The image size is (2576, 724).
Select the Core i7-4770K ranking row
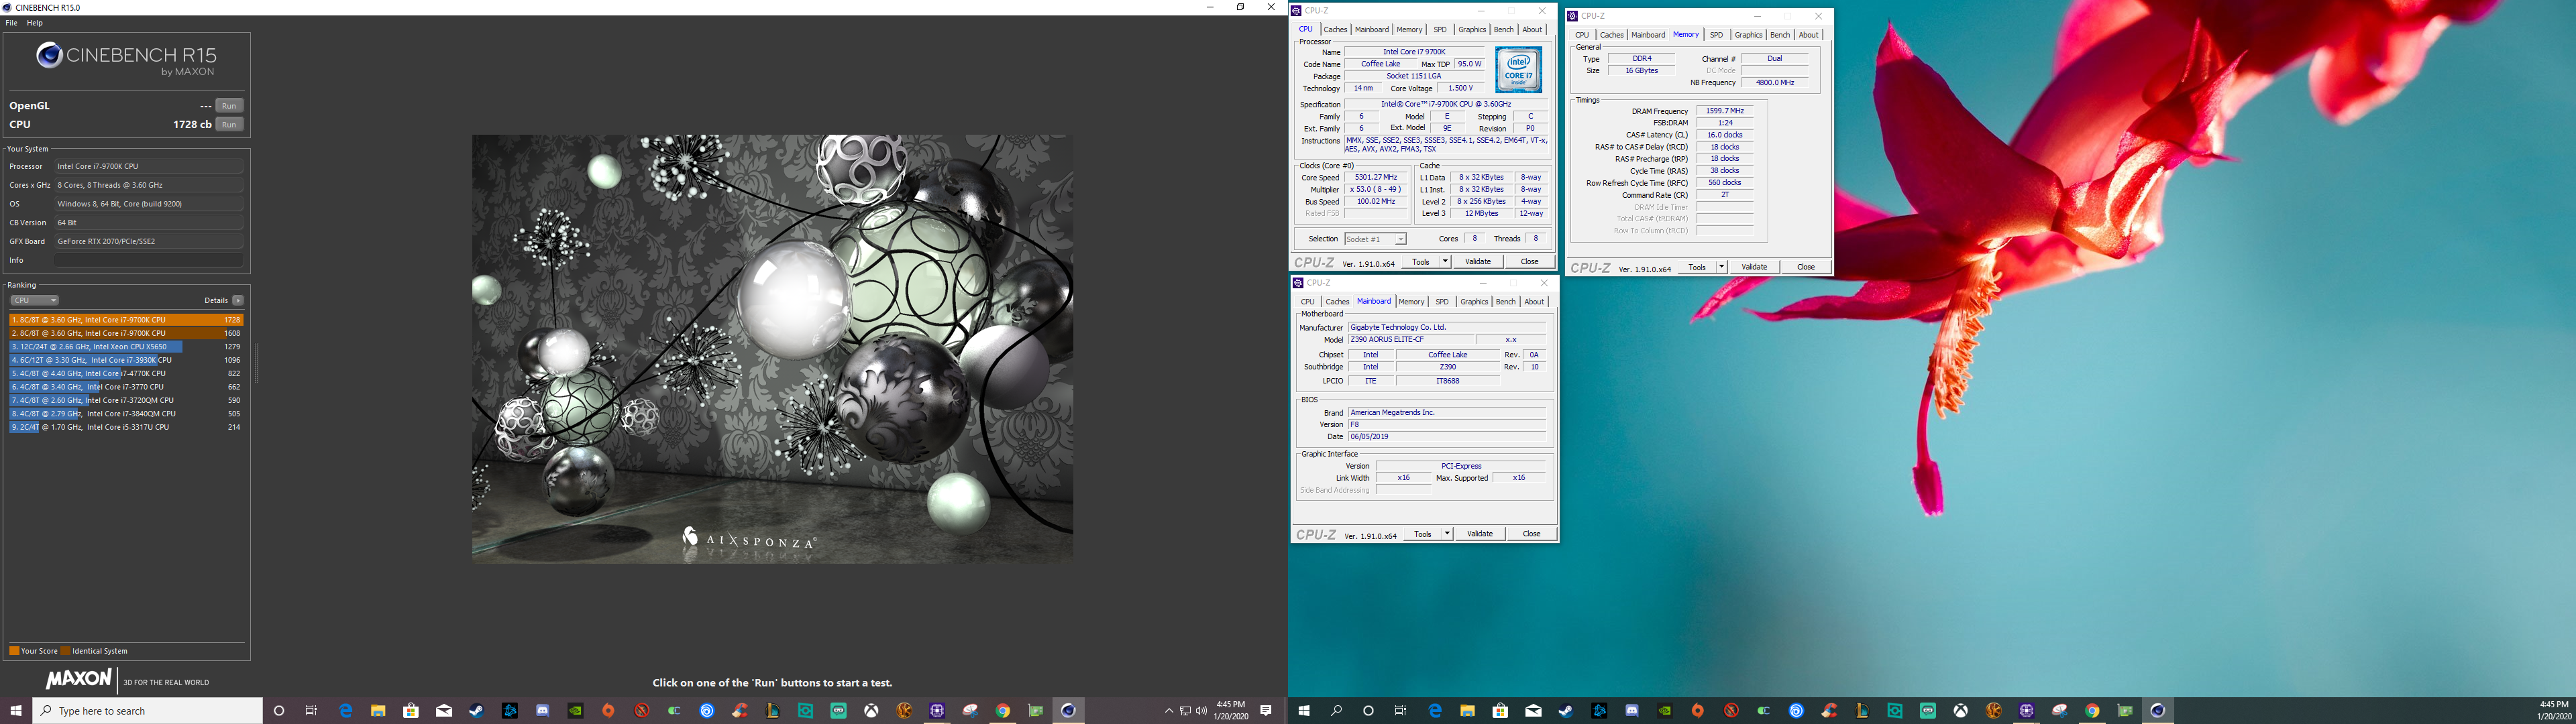coord(126,373)
